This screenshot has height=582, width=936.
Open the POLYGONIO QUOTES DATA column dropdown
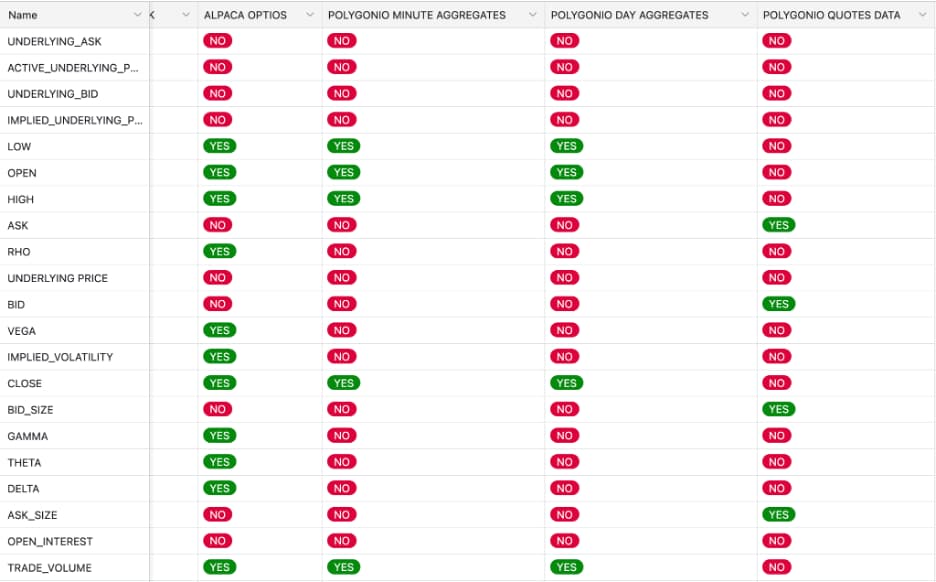click(x=922, y=14)
